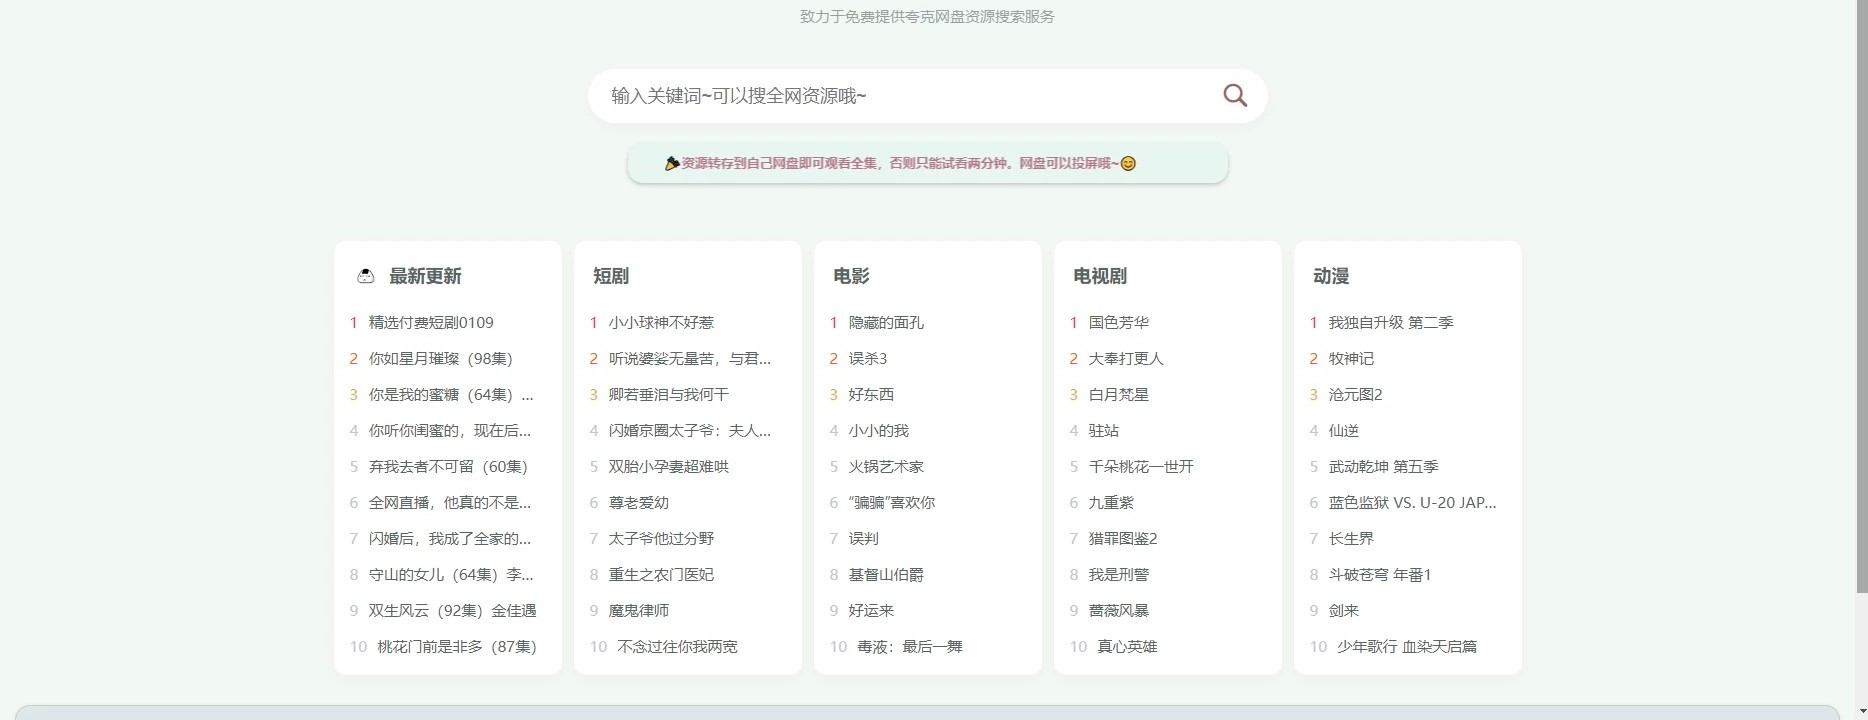Select 少年歌行 血染天启篇
1868x720 pixels.
1407,647
